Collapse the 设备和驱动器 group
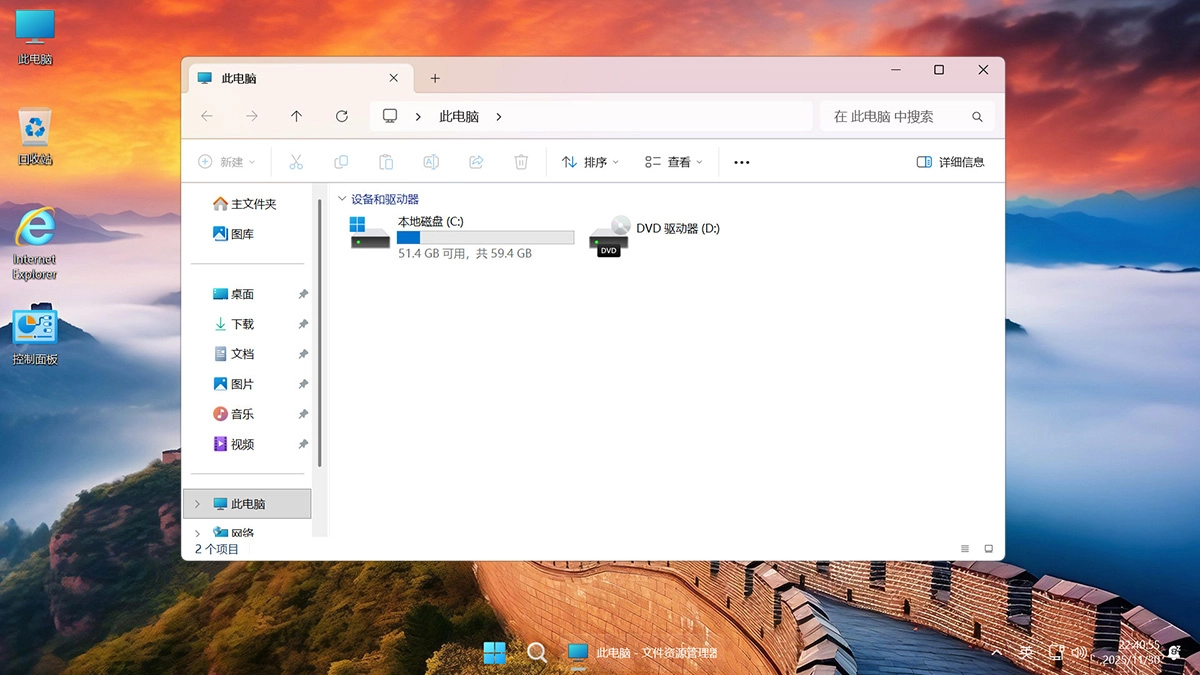The height and width of the screenshot is (675, 1200). (343, 198)
